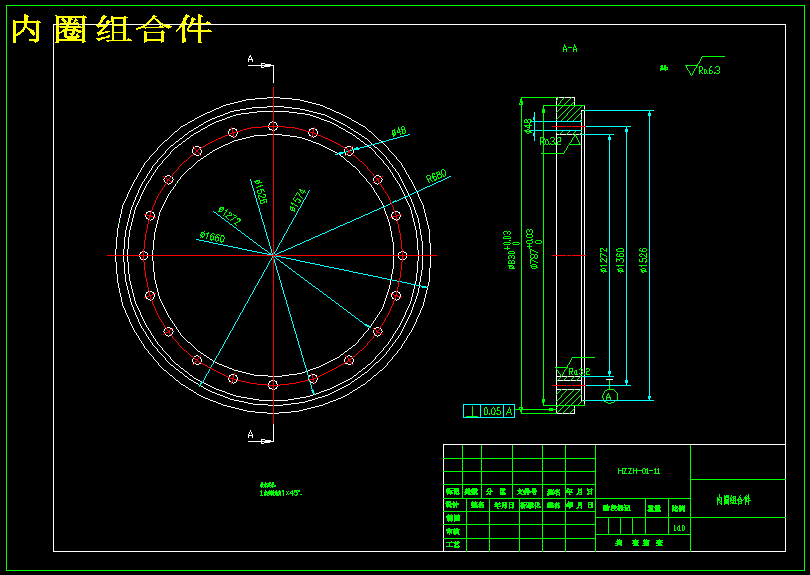Select the A-A section view label
Screen dimensions: 810x575
[x=570, y=49]
